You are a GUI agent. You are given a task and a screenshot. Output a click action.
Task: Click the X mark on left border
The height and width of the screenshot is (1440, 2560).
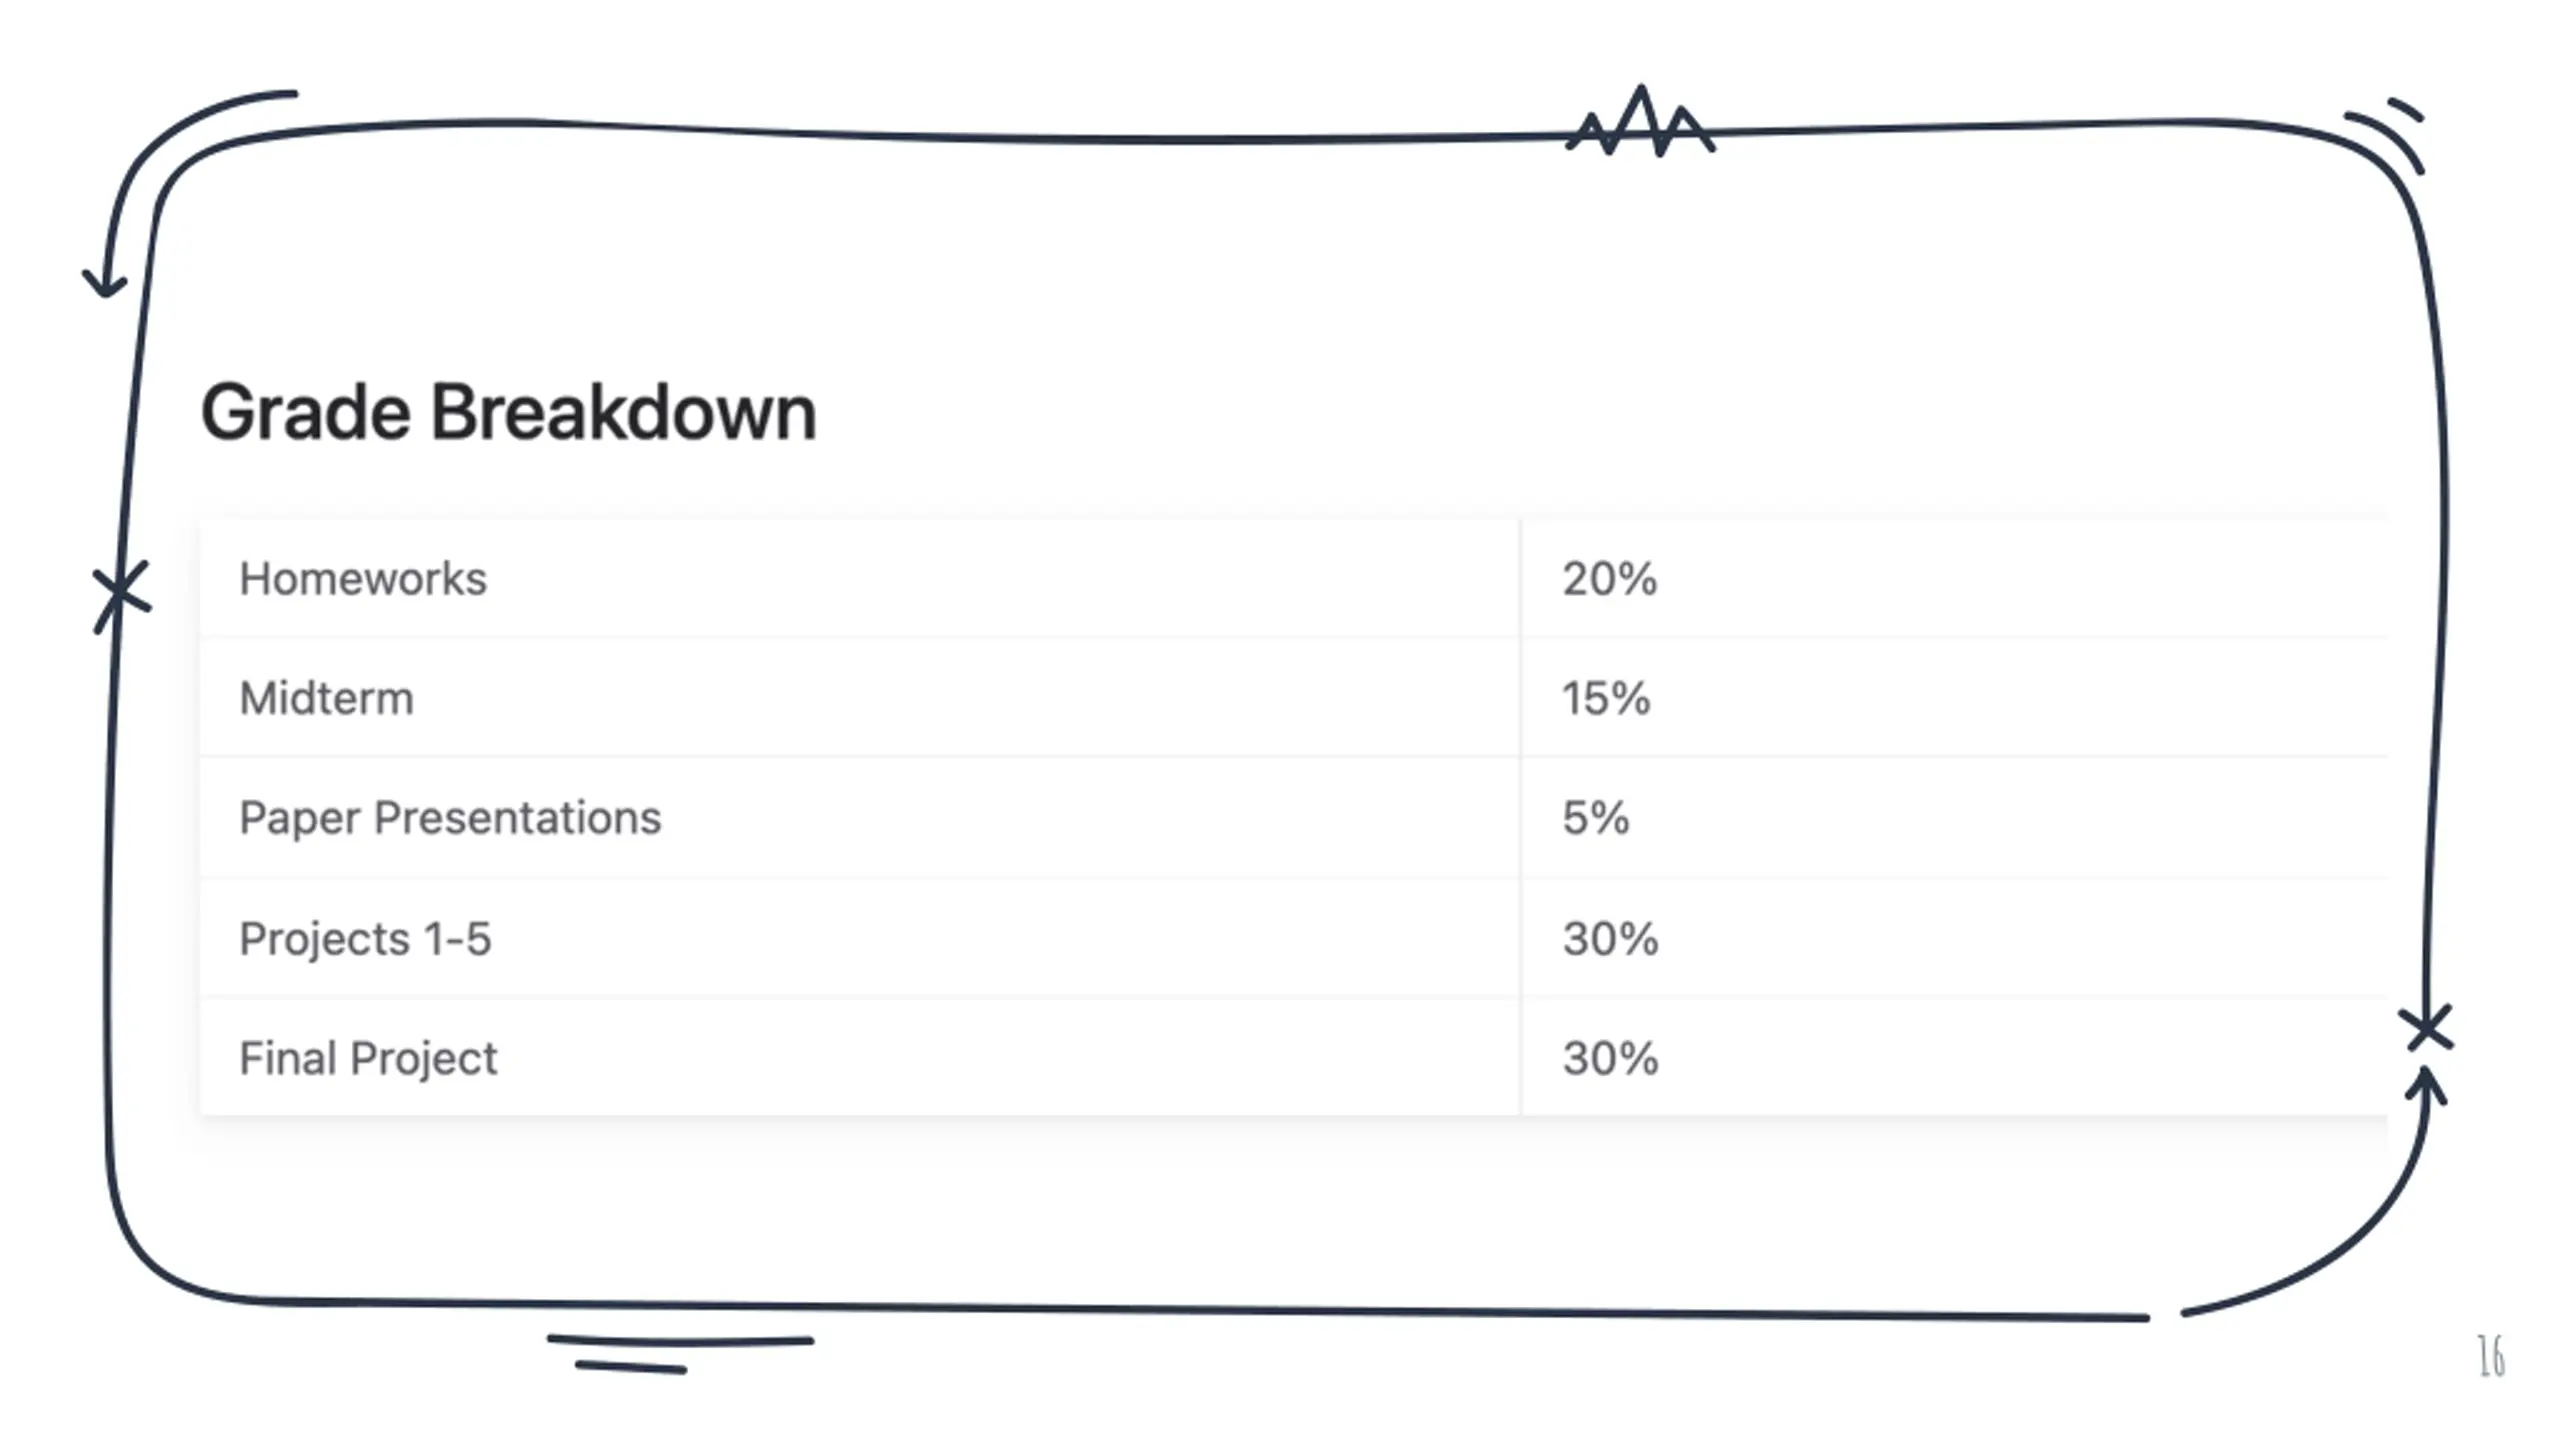click(x=121, y=596)
